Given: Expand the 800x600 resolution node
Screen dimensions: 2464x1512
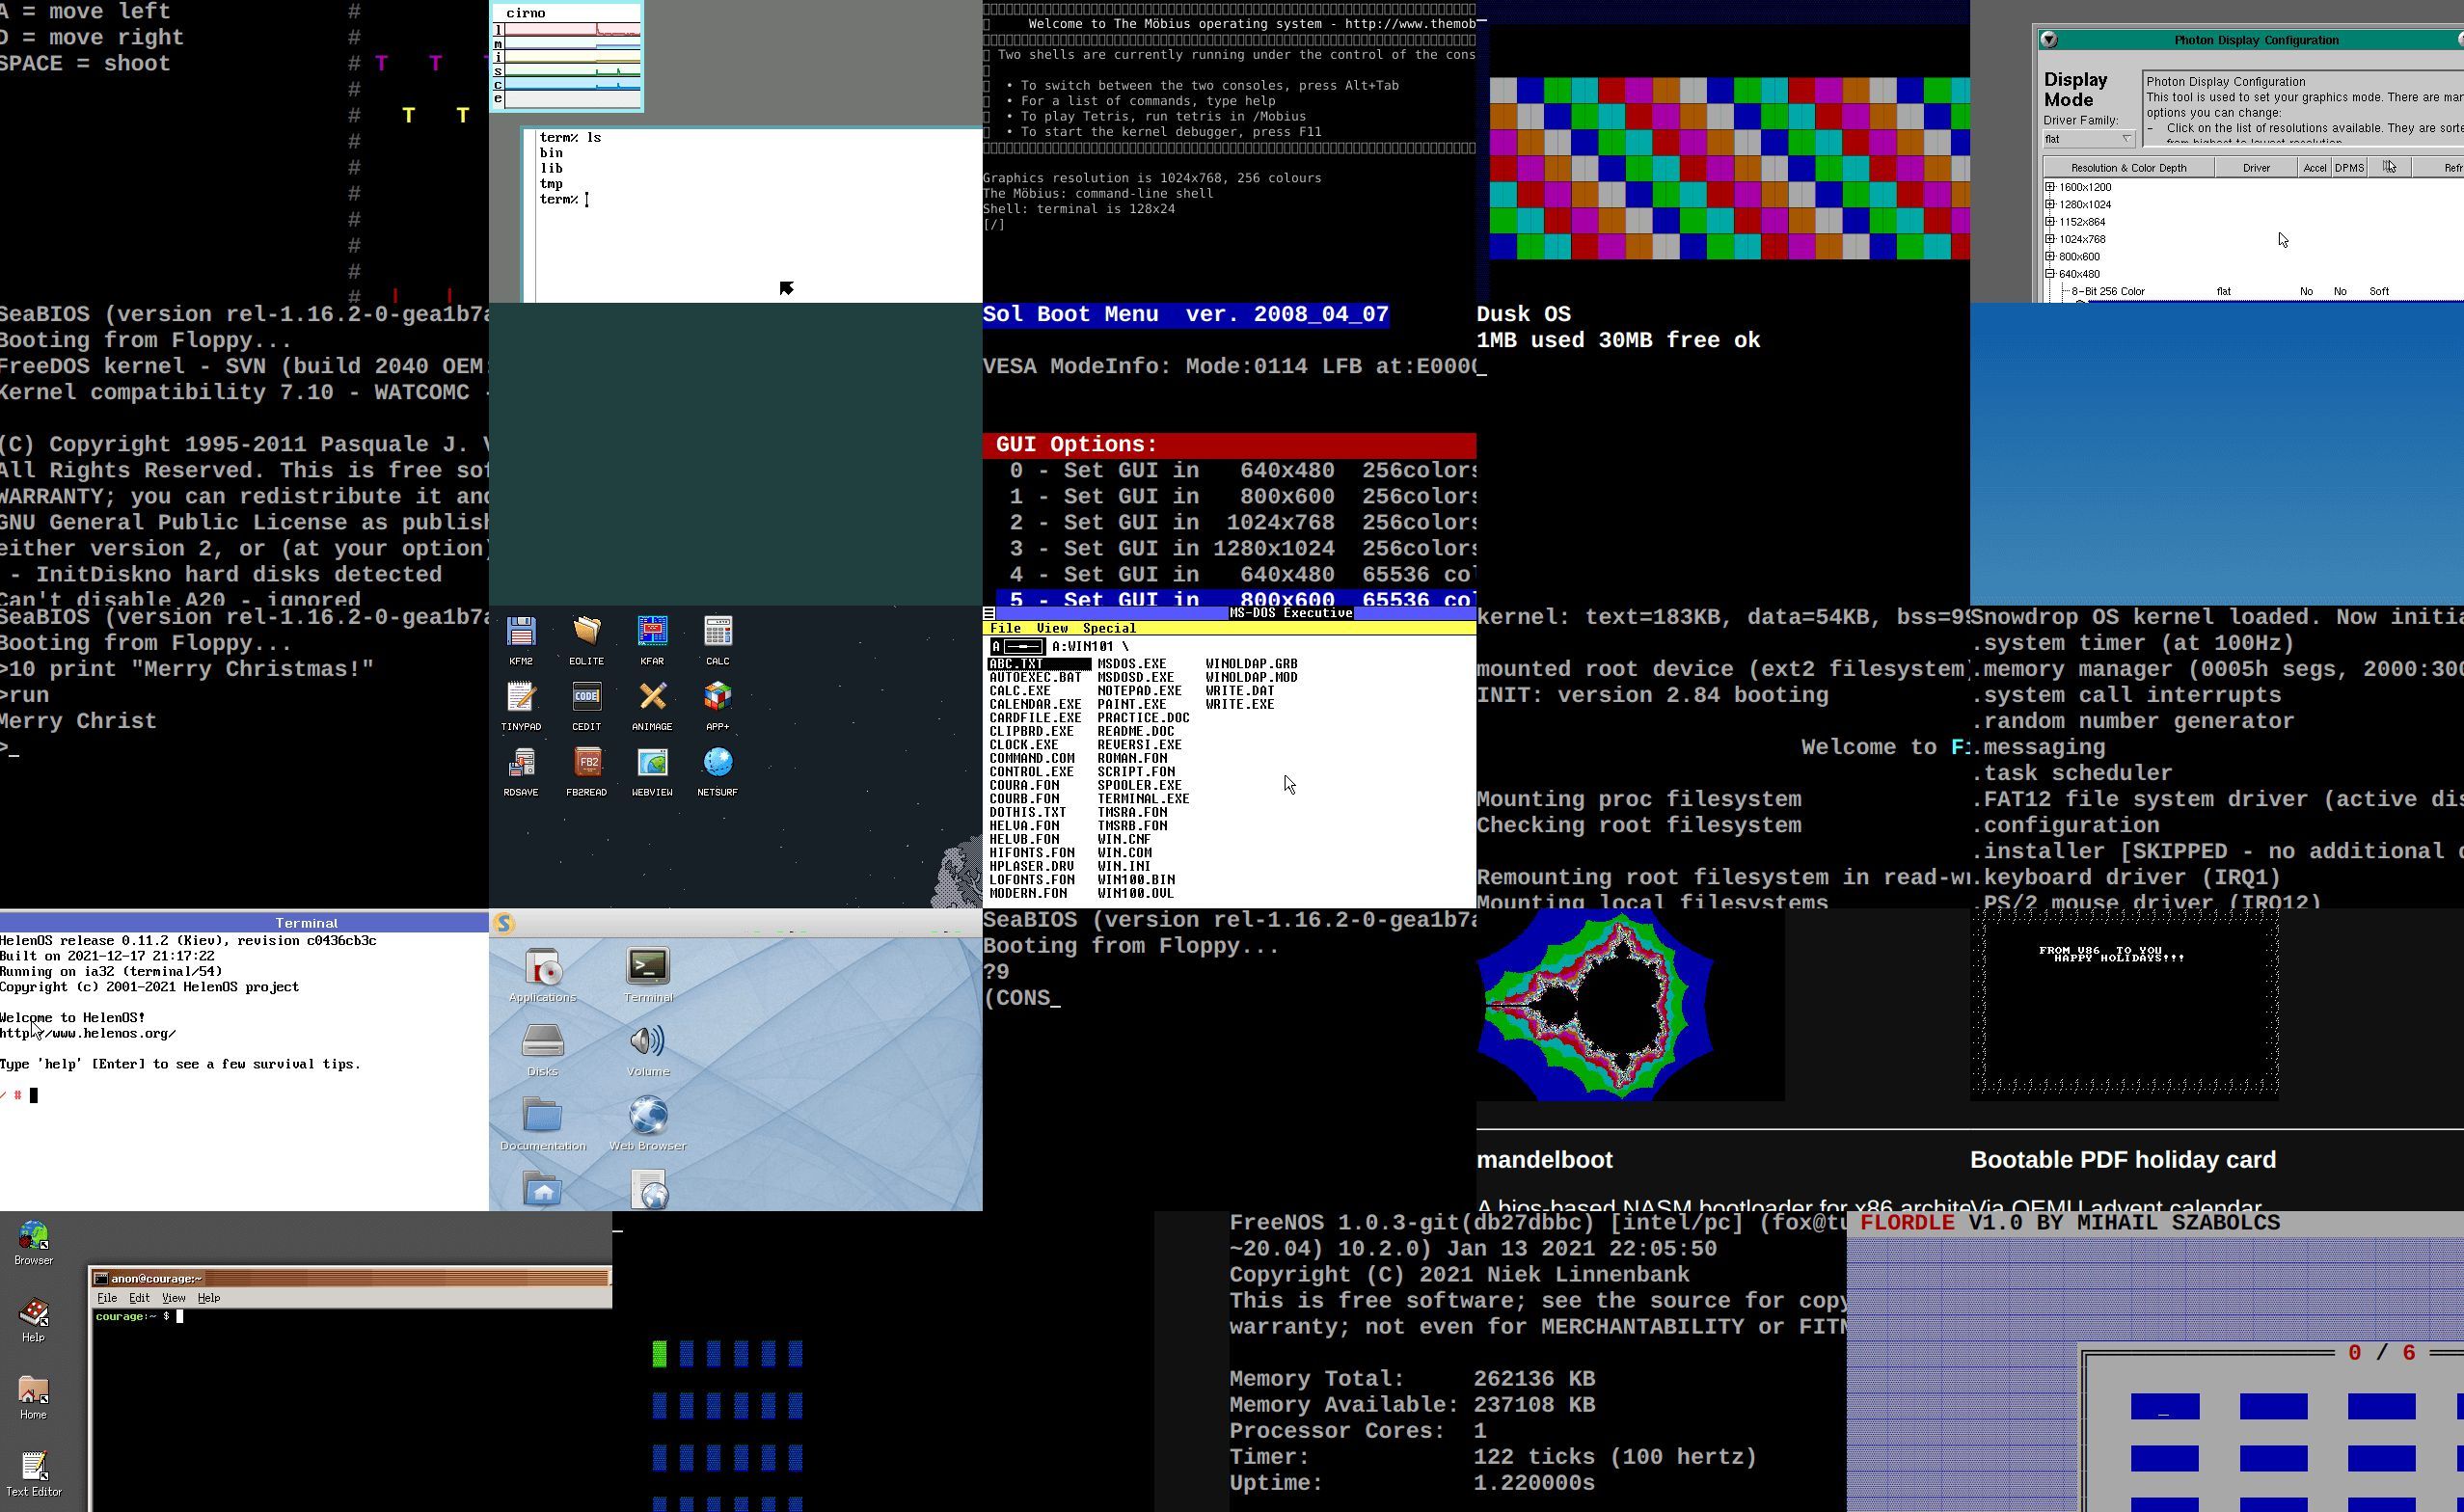Looking at the screenshot, I should pyautogui.click(x=2050, y=256).
